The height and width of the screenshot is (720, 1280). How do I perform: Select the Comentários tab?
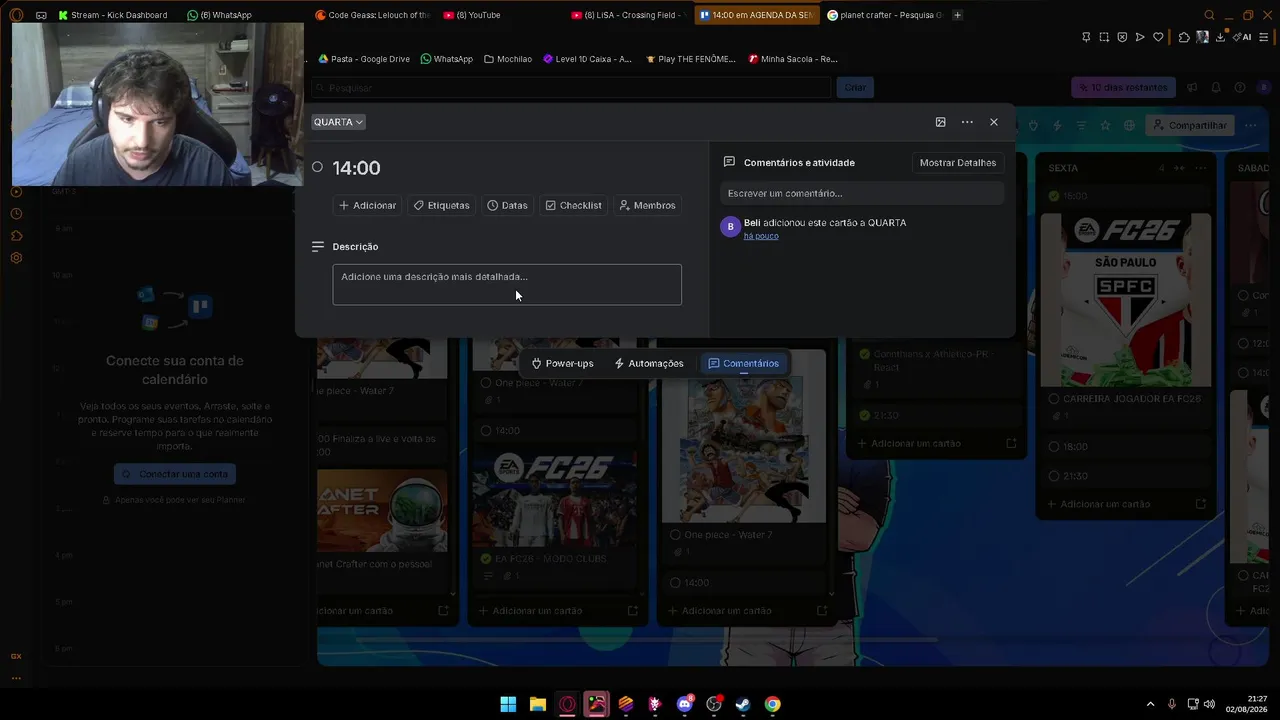point(743,363)
